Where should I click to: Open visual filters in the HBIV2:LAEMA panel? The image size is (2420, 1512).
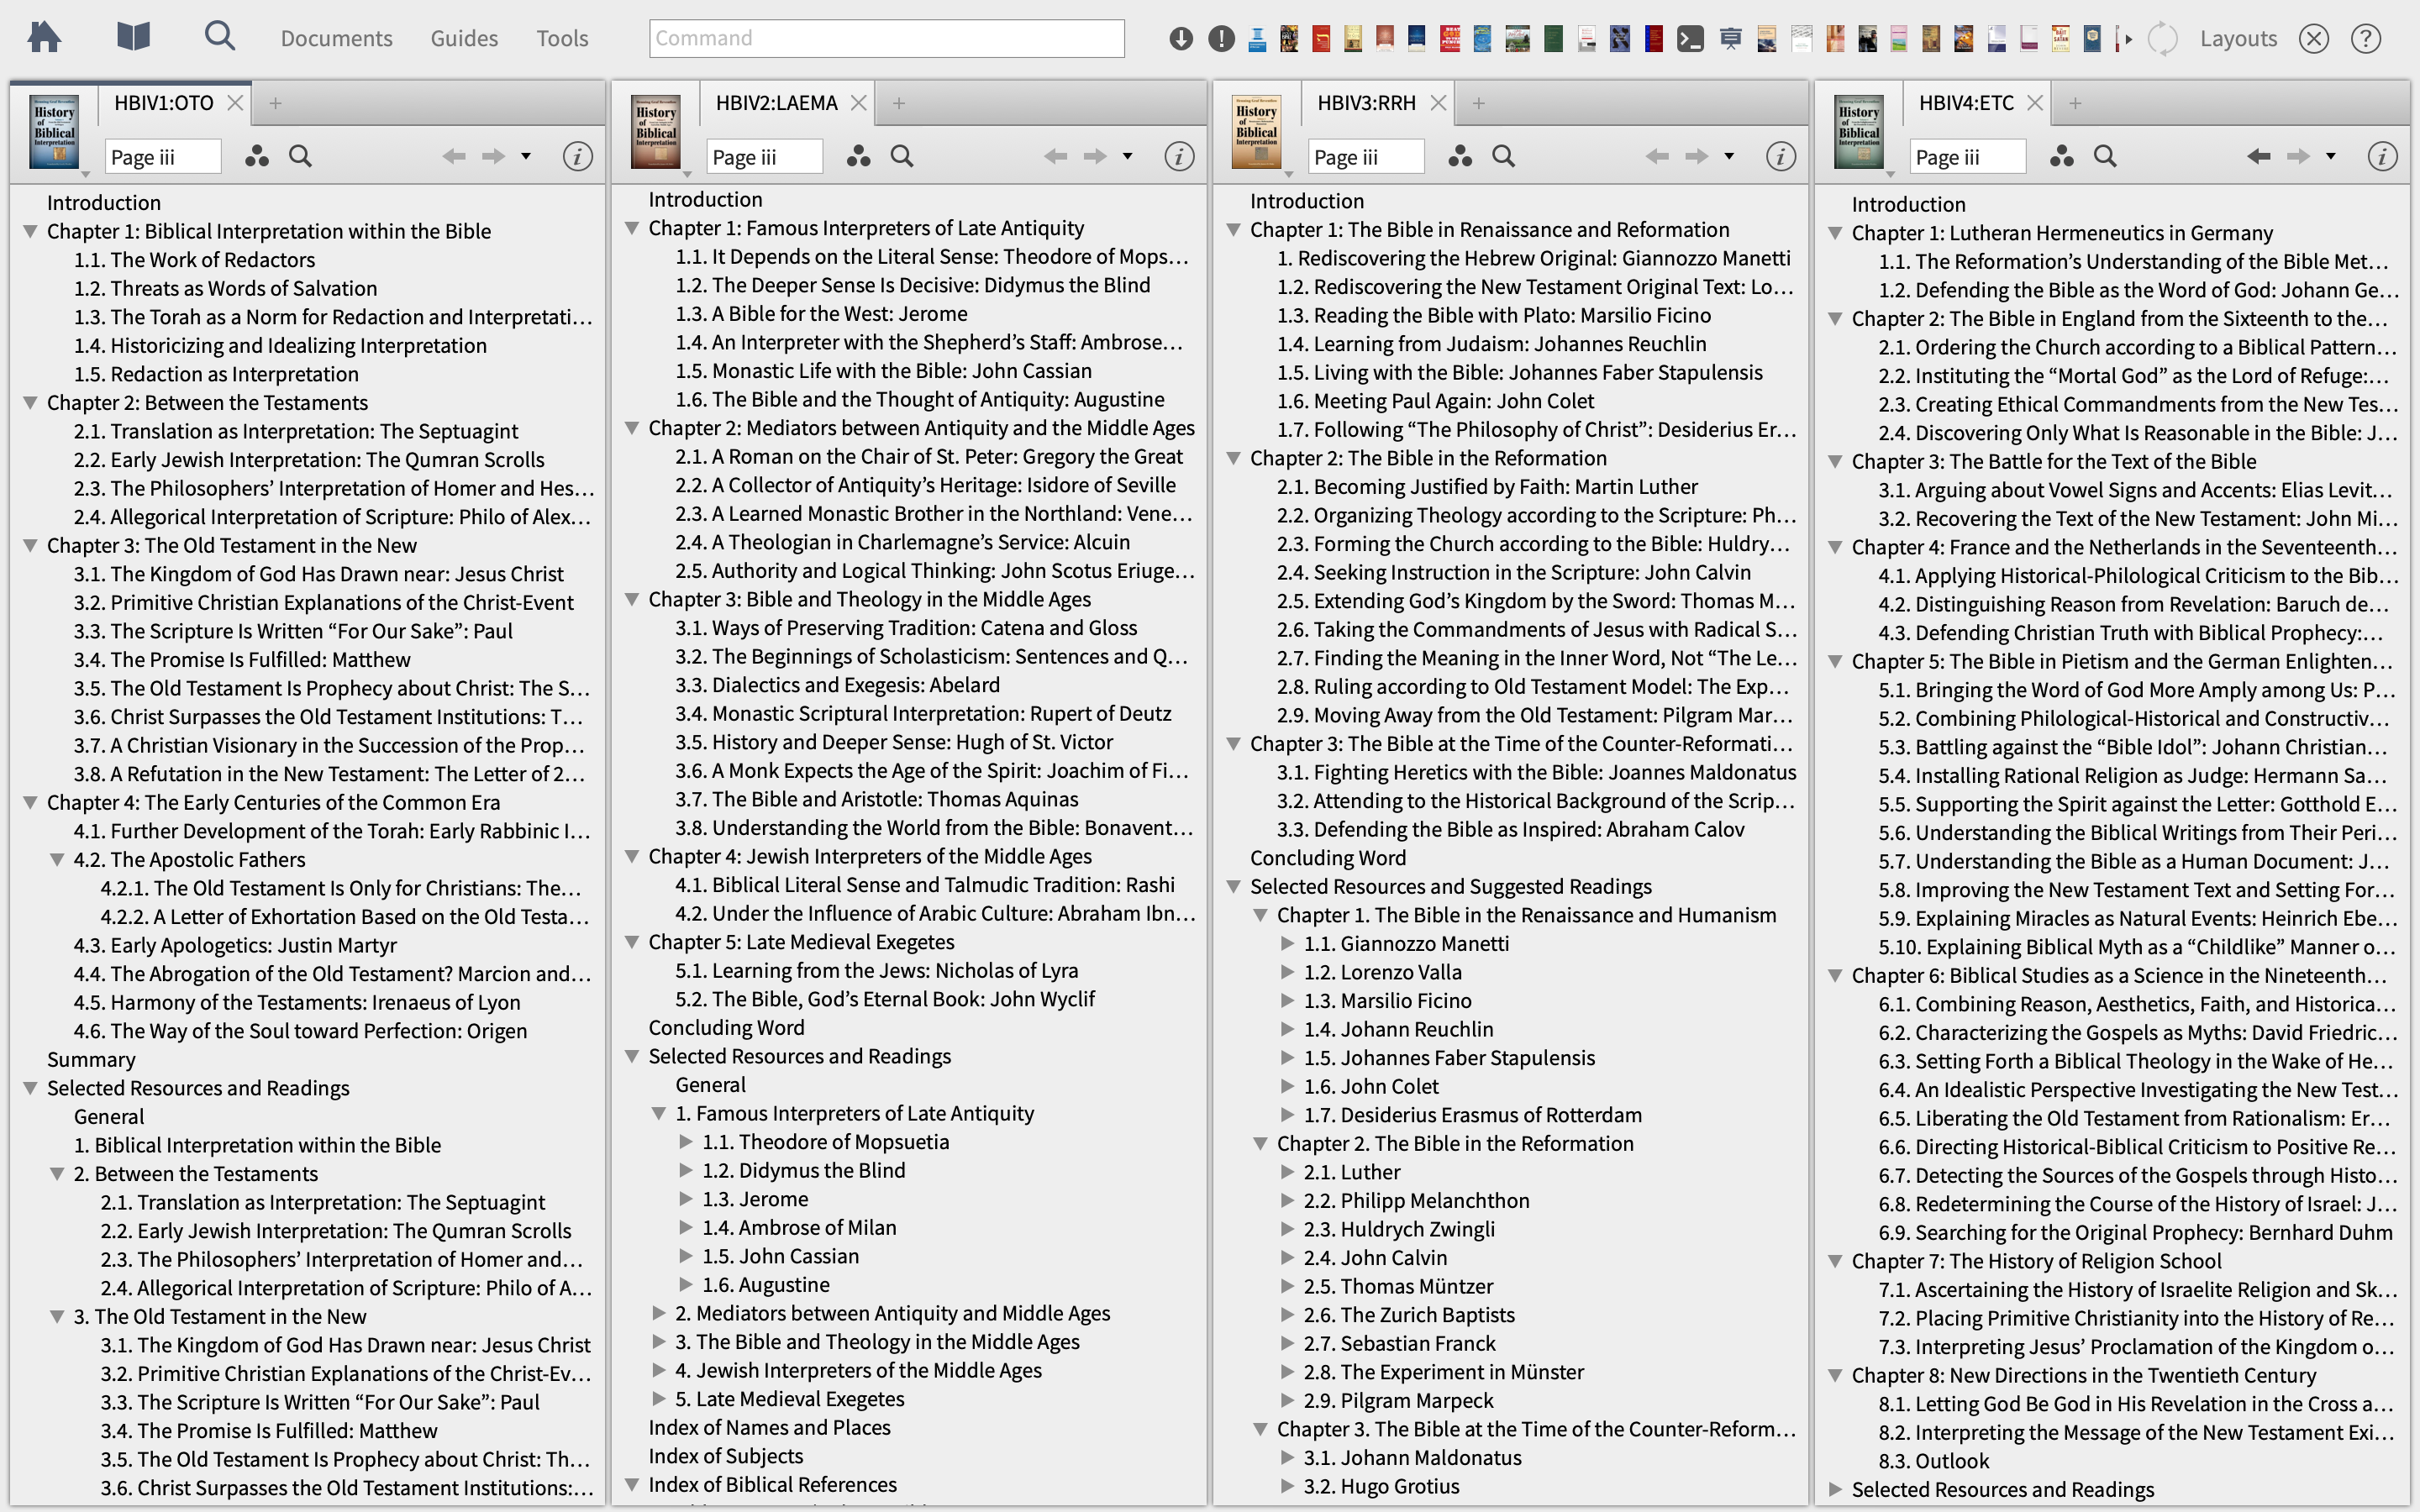point(858,156)
